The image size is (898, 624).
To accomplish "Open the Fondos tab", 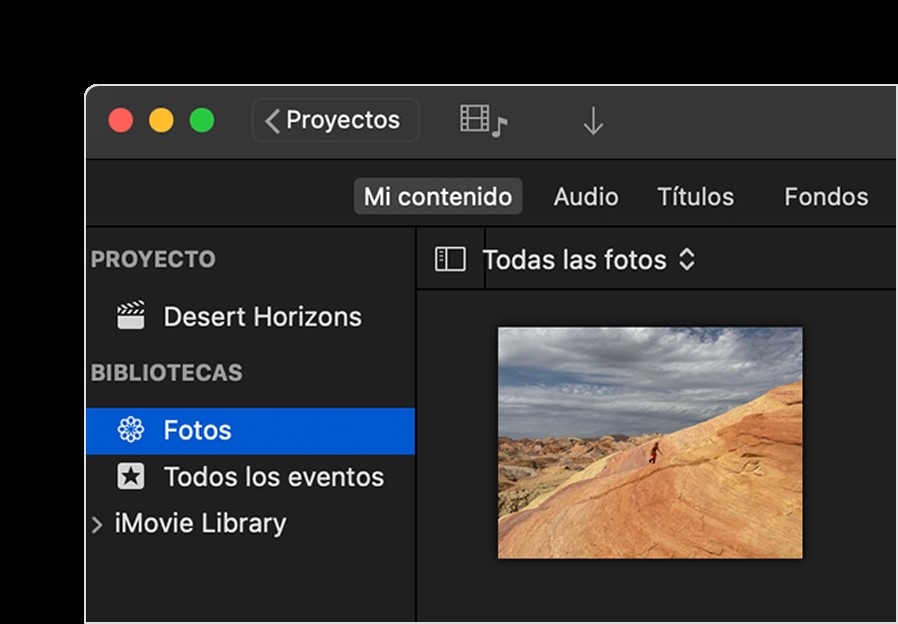I will [826, 196].
